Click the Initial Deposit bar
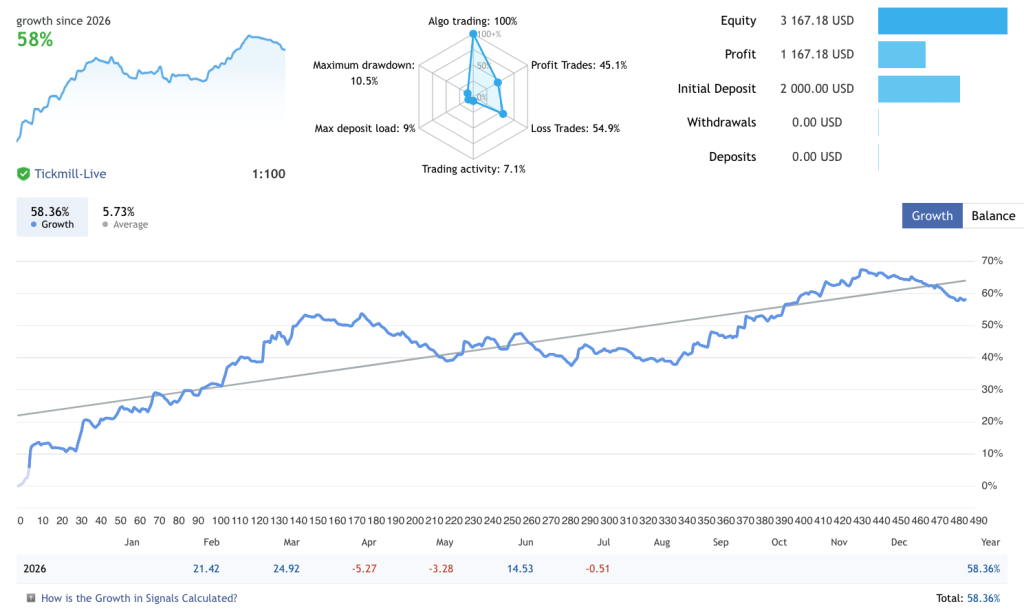 919,89
